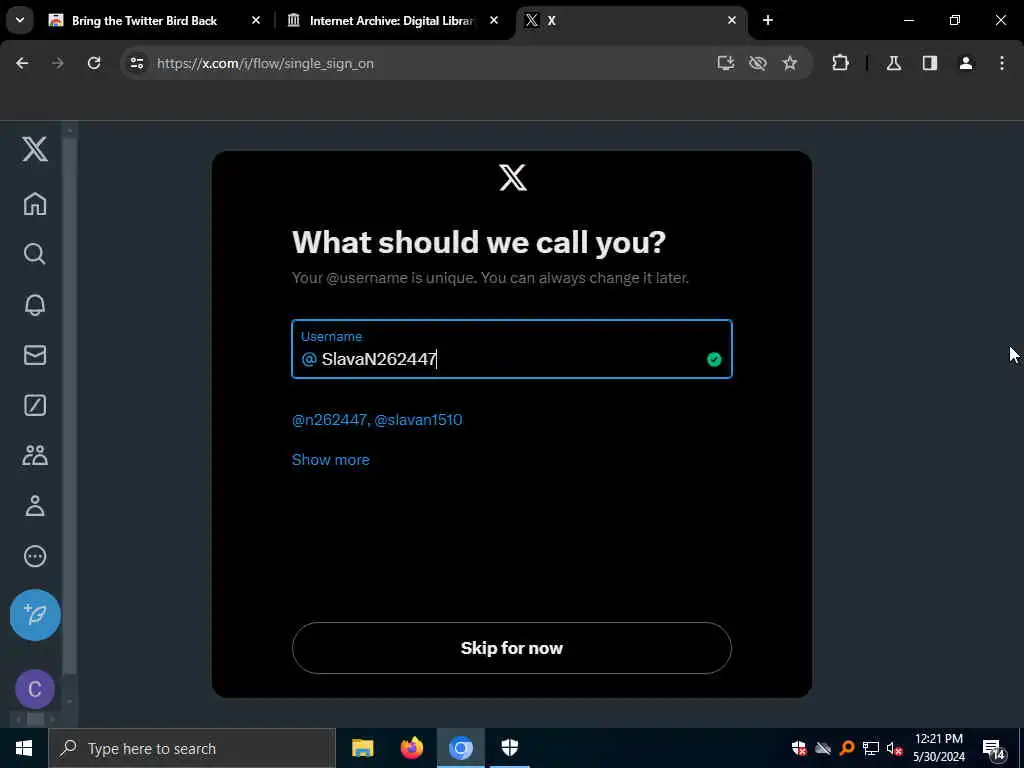The image size is (1024, 768).
Task: Go to Home in the X sidebar
Action: (x=35, y=204)
